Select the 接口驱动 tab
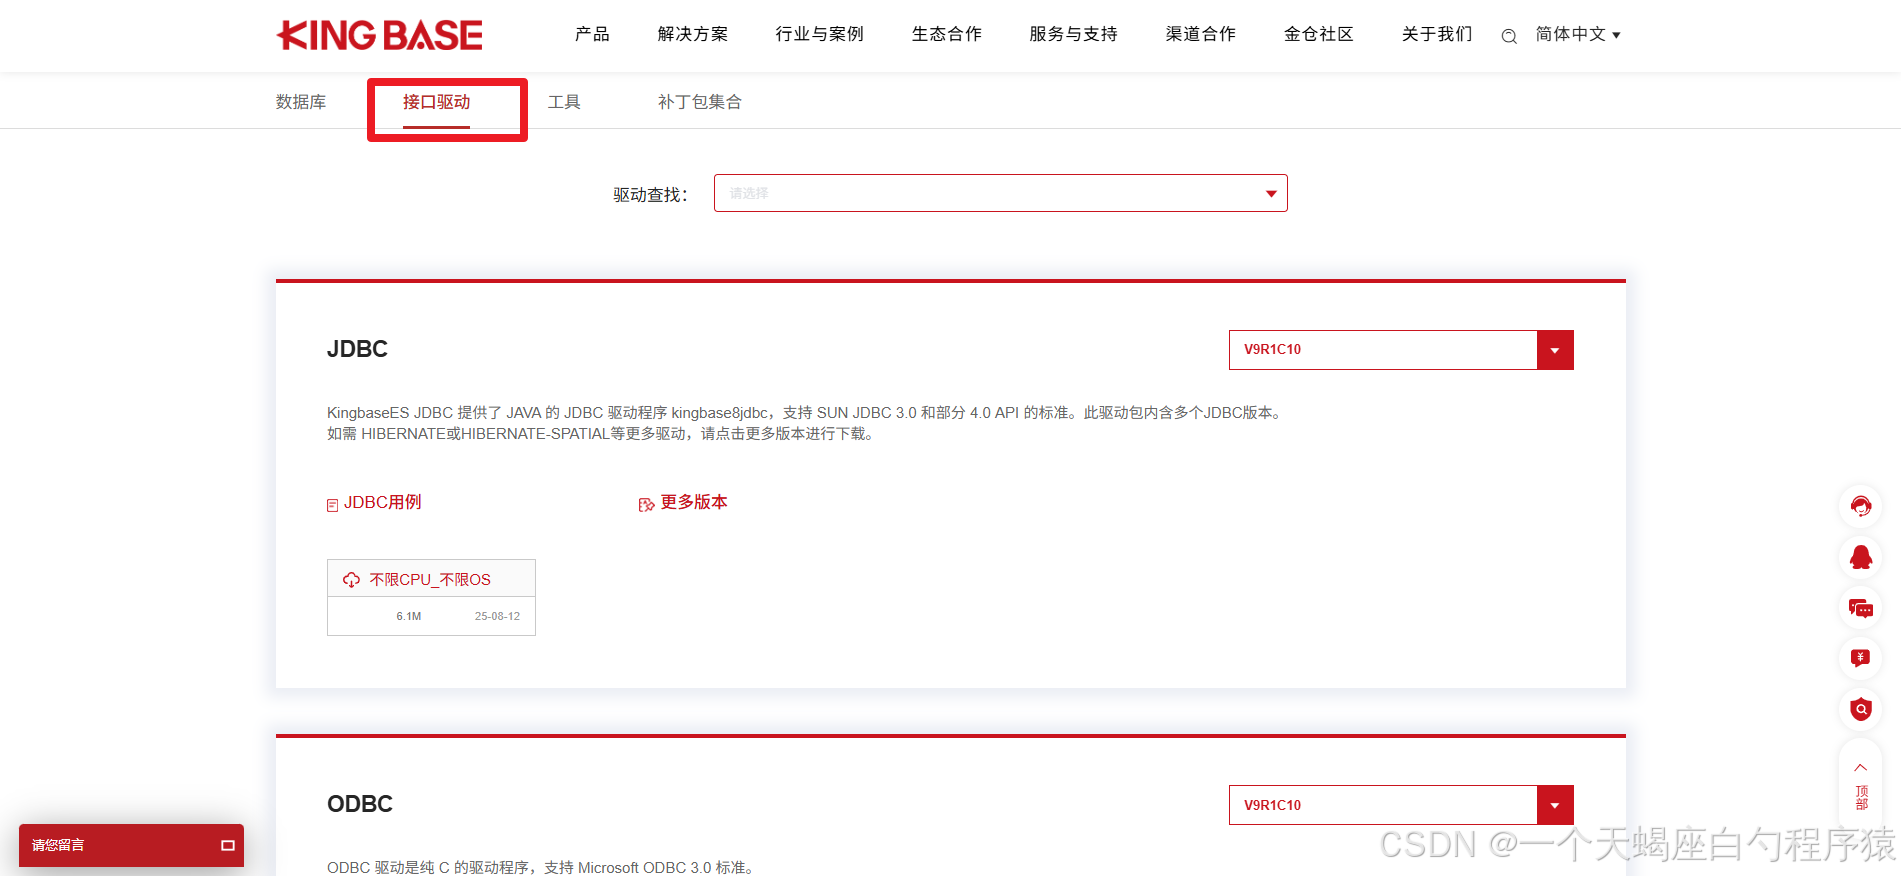This screenshot has height=876, width=1901. (x=436, y=102)
